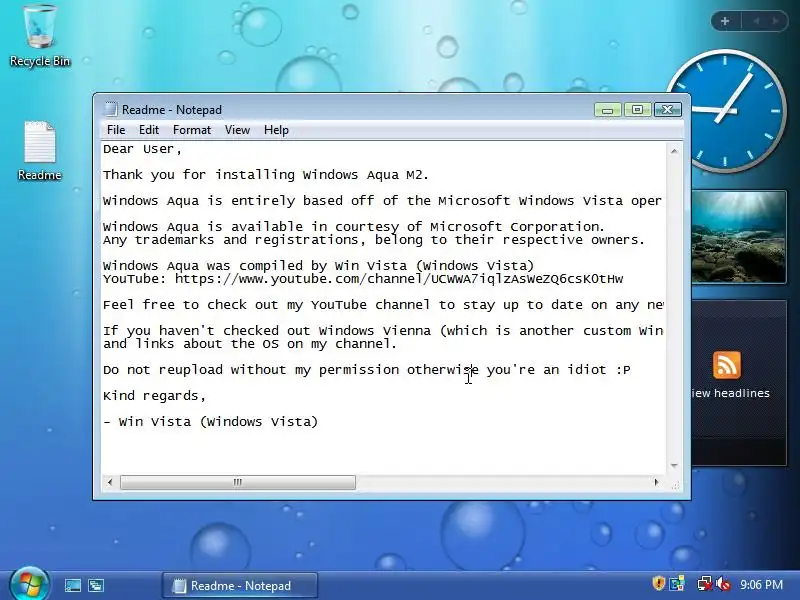
Task: Click the Windows sidebar tray icon
Action: point(678,584)
